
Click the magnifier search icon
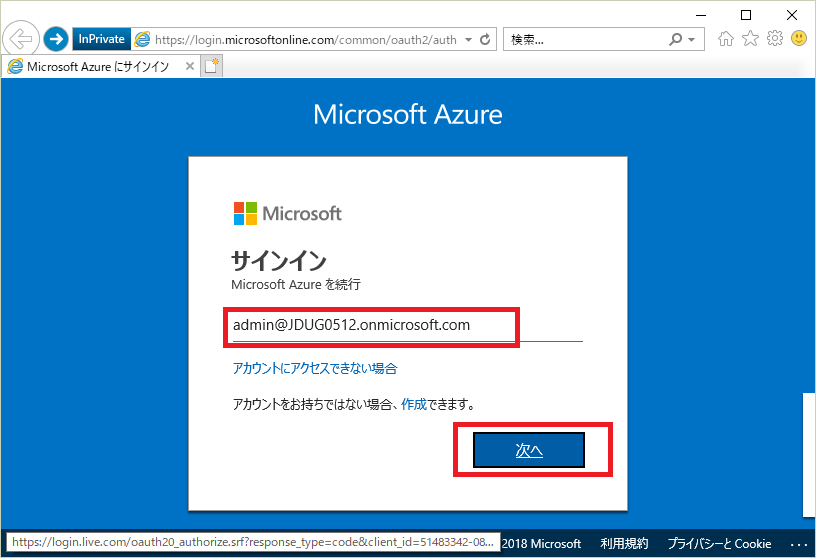point(675,39)
